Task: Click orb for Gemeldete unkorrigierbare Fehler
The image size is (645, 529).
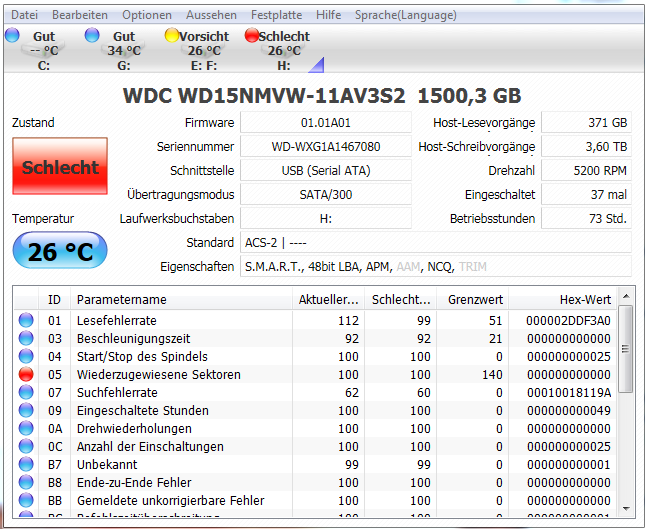Action: coord(26,500)
